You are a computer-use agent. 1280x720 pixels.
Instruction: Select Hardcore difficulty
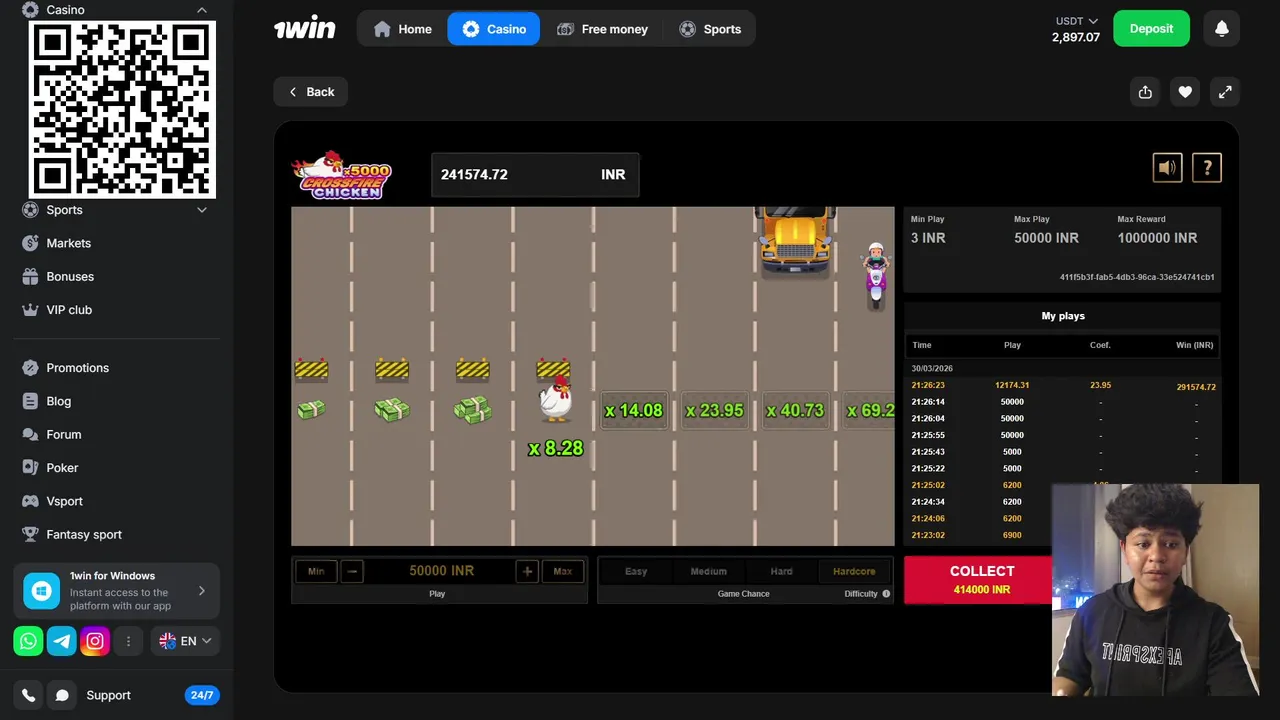[854, 572]
